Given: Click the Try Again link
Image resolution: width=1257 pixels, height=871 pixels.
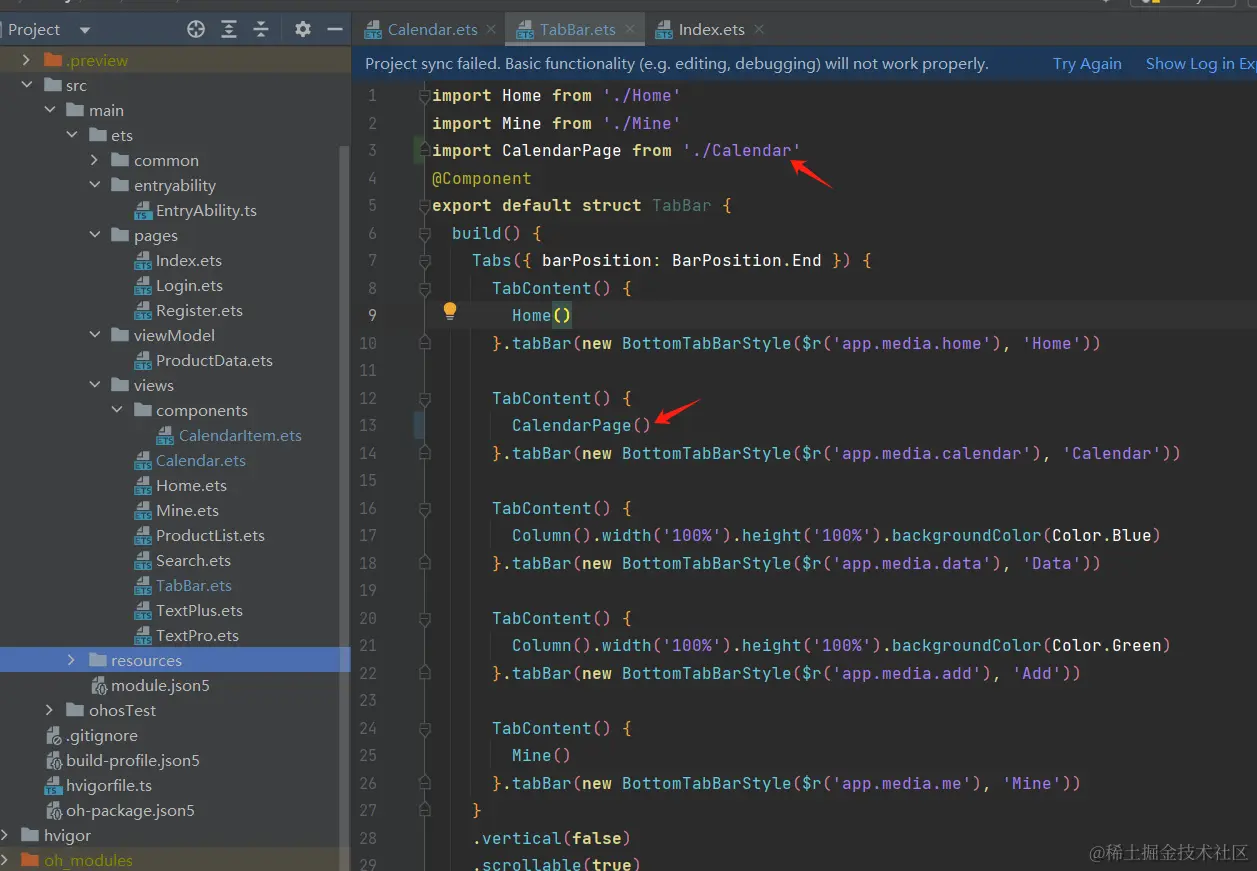Looking at the screenshot, I should 1087,64.
